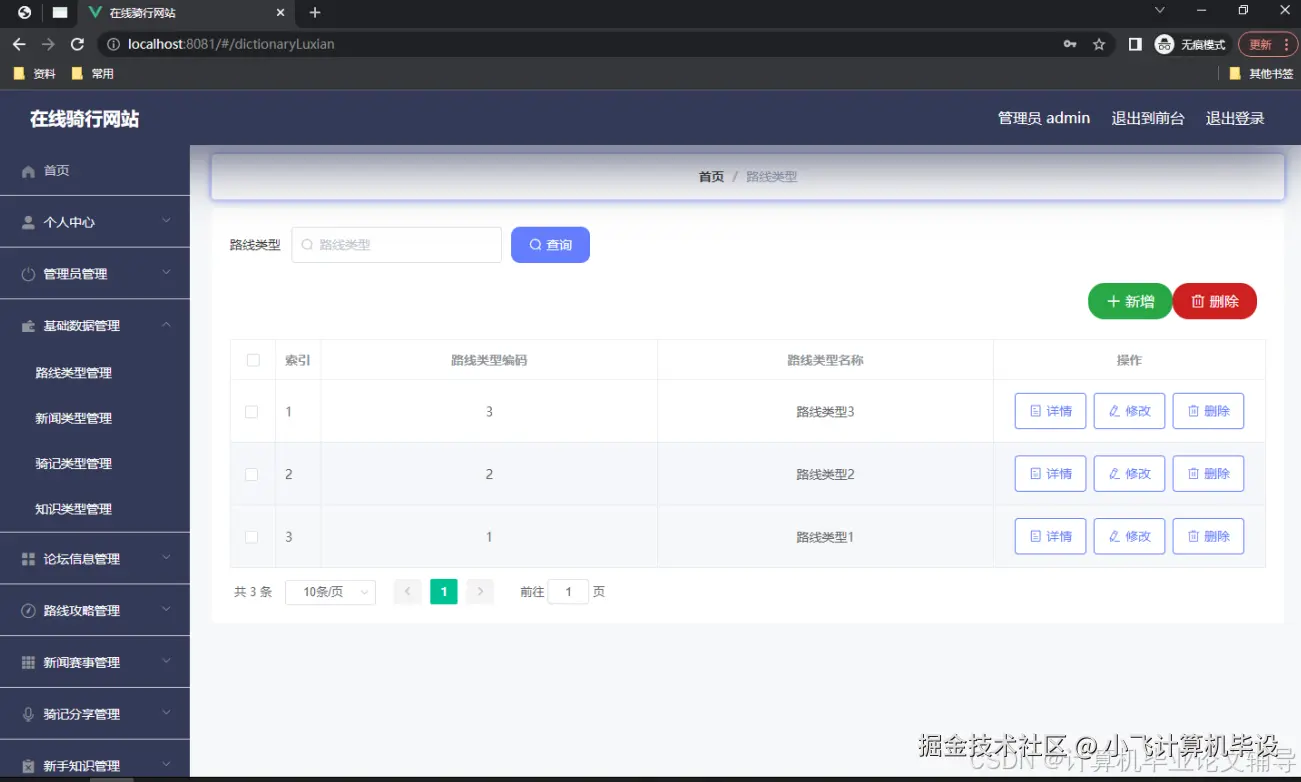1301x782 pixels.
Task: Check the box for row 路线类型3
Action: [252, 412]
